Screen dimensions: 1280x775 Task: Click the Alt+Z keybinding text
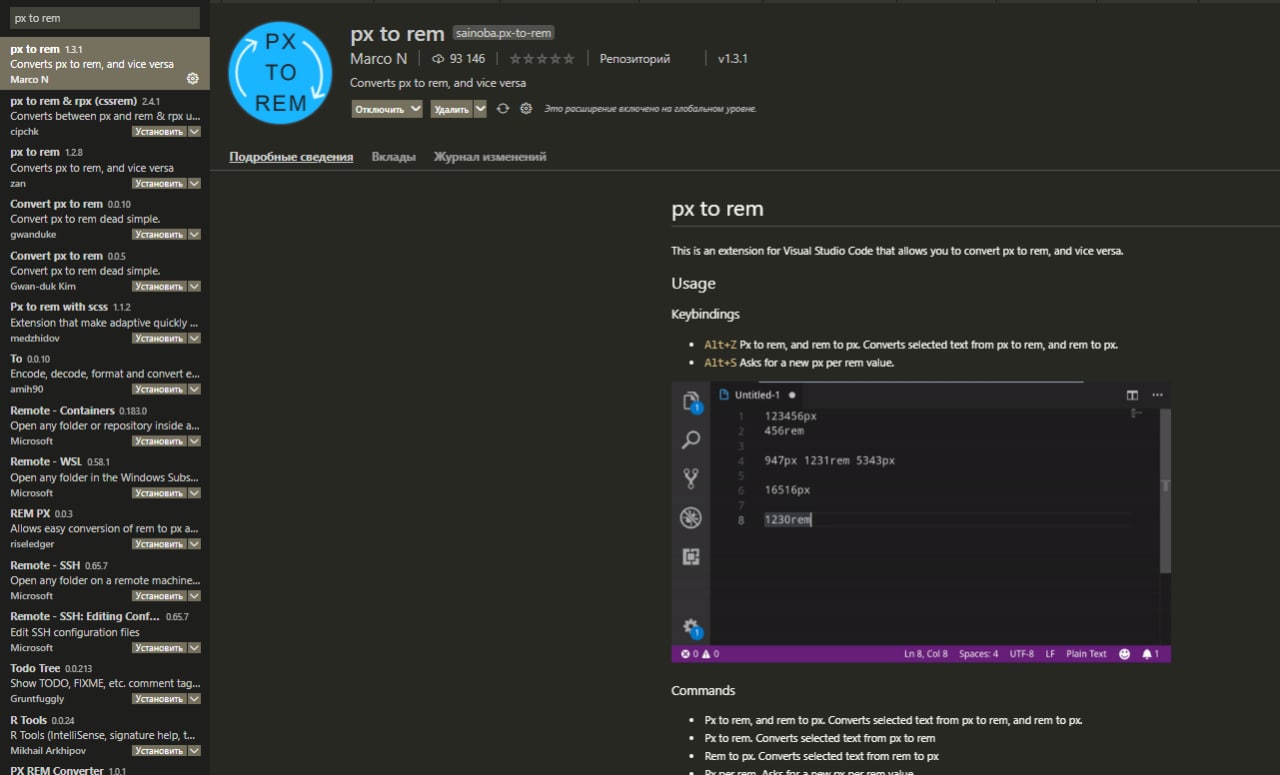720,345
